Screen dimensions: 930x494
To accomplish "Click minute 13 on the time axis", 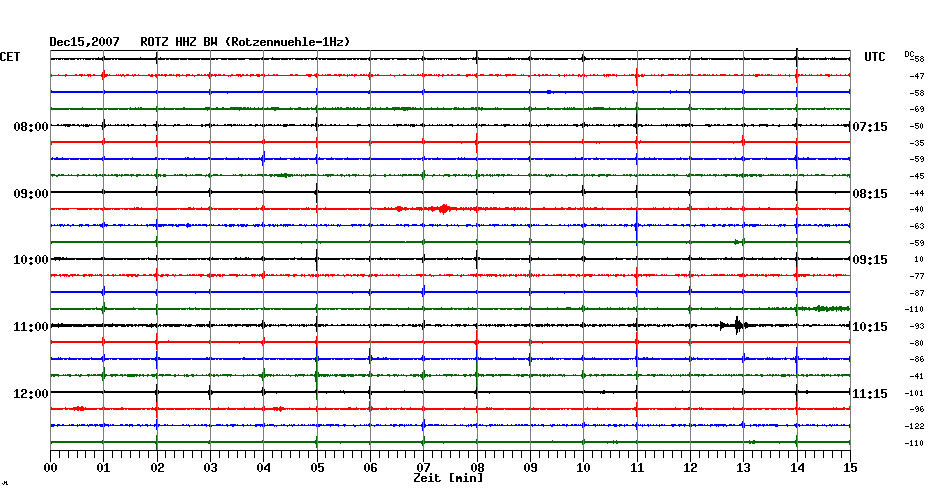I will (x=744, y=468).
